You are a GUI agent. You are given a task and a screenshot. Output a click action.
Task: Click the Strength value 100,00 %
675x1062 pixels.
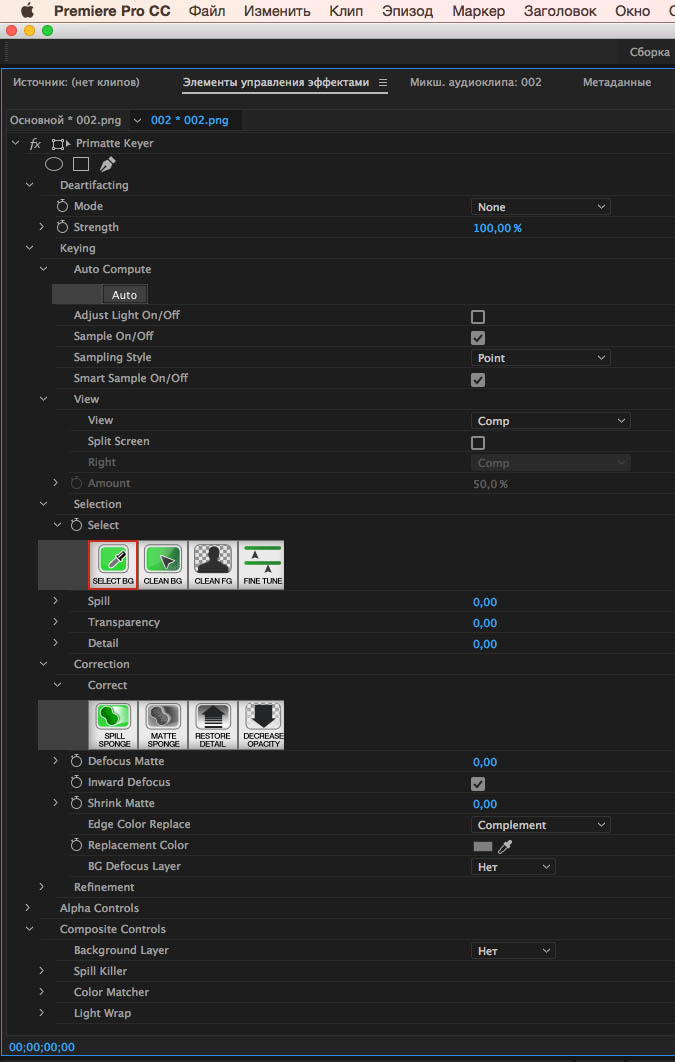pos(498,228)
